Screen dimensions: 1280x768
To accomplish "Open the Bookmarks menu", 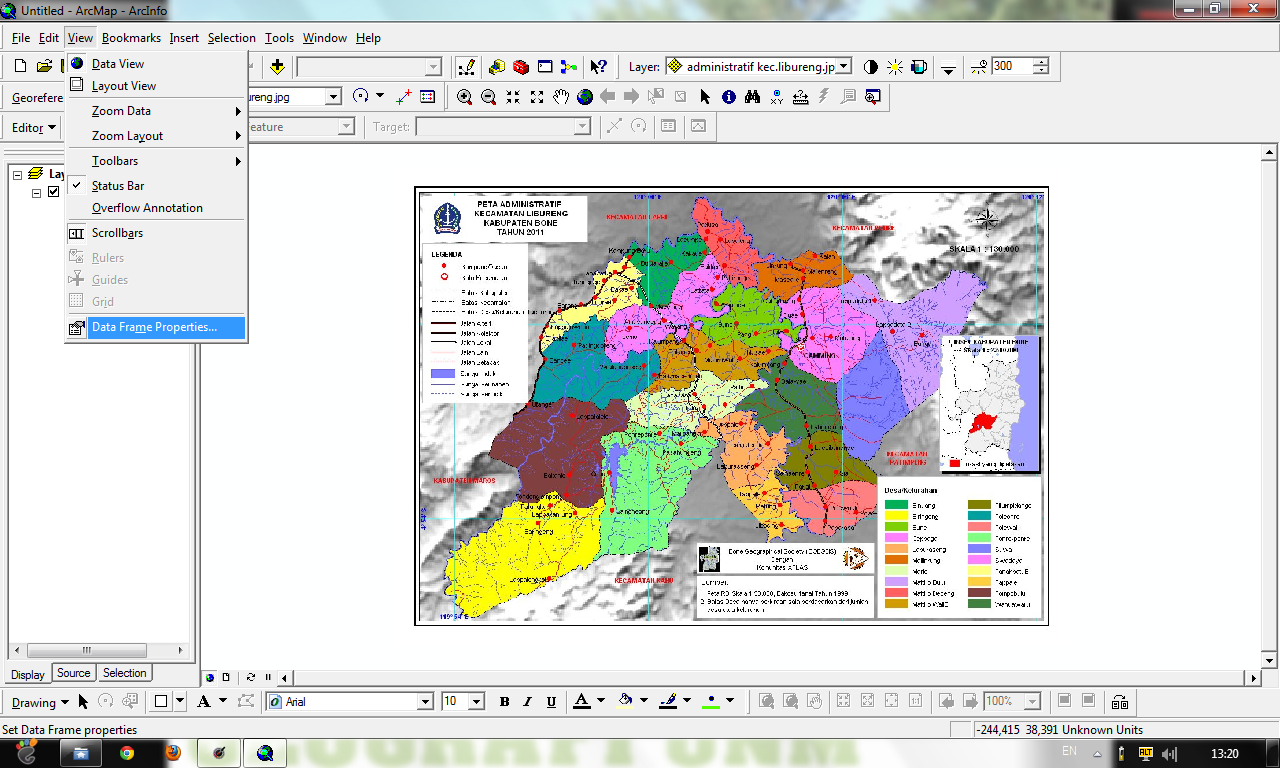I will pyautogui.click(x=131, y=38).
